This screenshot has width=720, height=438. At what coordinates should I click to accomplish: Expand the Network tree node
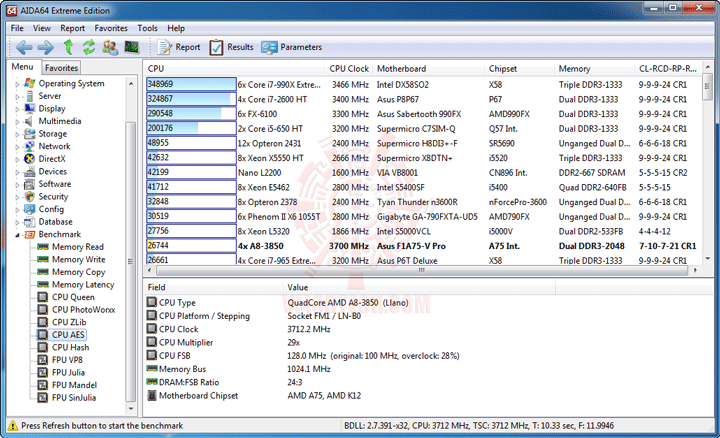click(x=17, y=147)
